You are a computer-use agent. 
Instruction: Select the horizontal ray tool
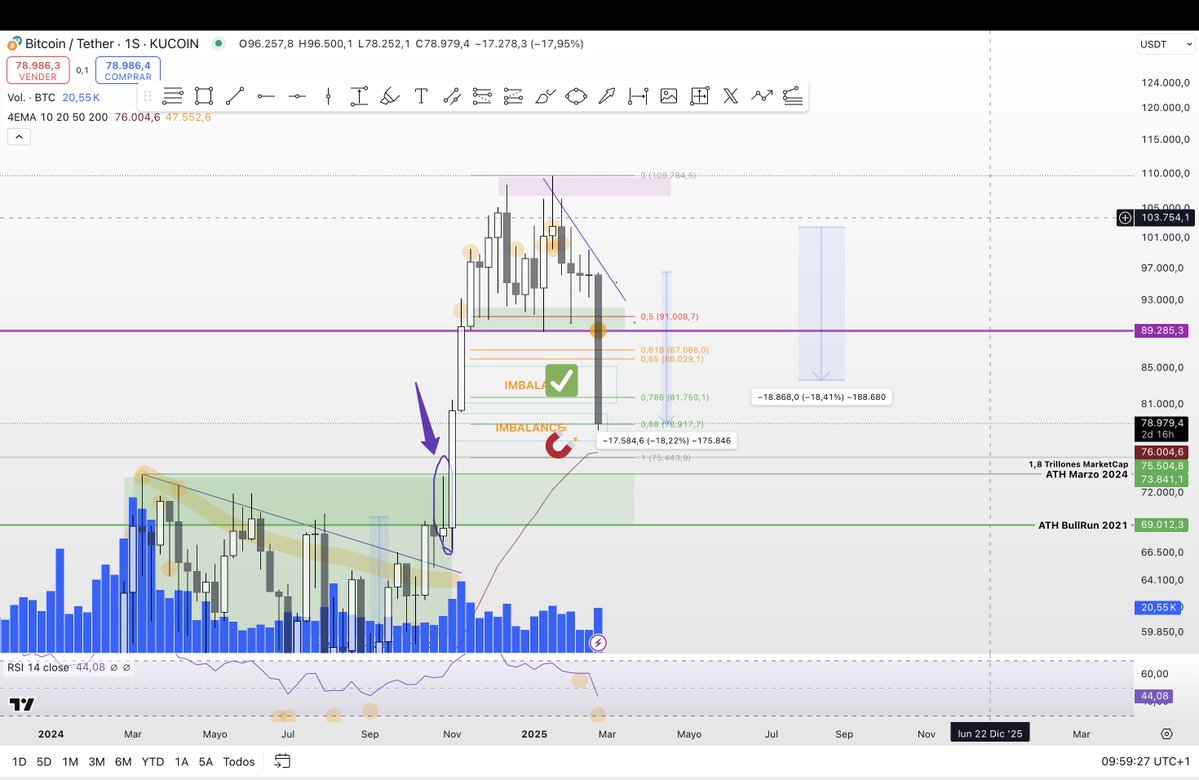coord(266,96)
